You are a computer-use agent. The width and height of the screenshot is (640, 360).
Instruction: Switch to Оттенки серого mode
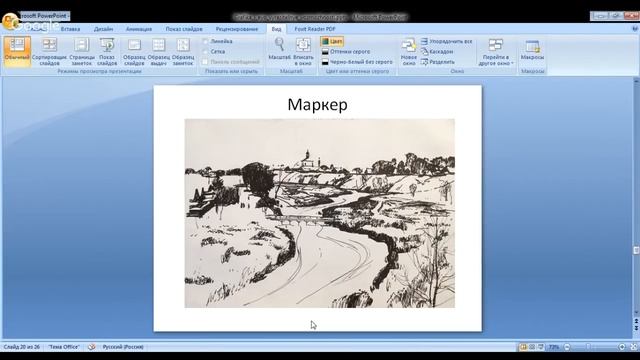[x=346, y=52]
